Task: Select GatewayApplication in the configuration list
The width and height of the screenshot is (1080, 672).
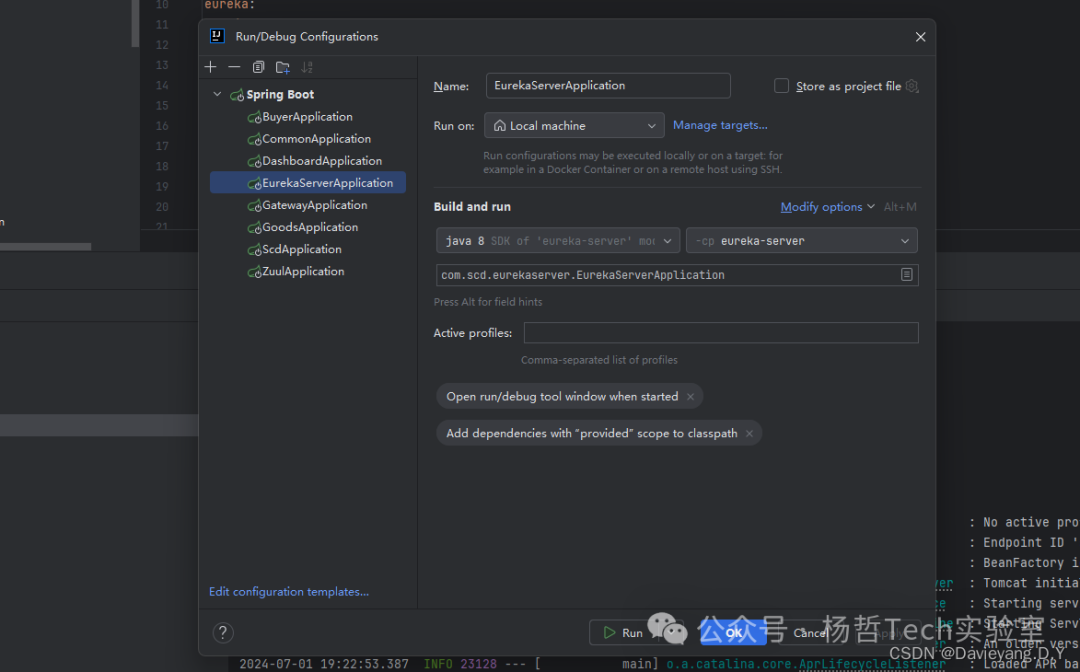Action: point(314,205)
